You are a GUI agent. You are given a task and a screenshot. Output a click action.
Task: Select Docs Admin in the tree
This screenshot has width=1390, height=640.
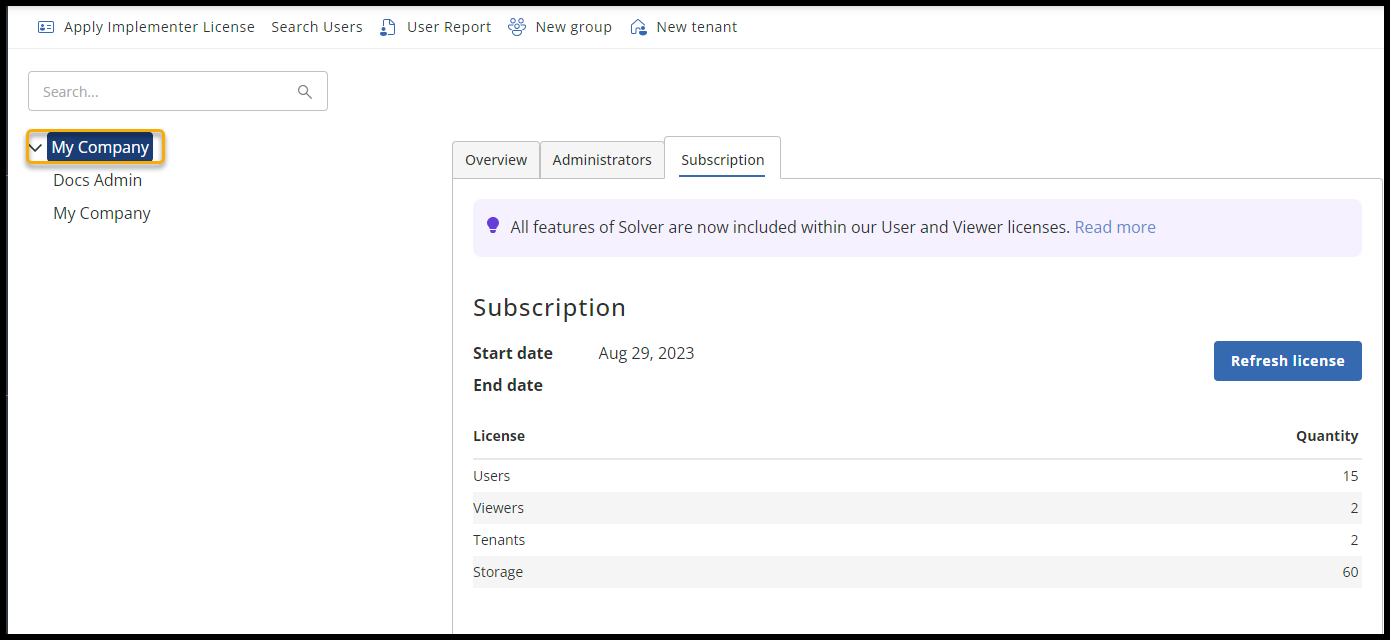pyautogui.click(x=97, y=180)
